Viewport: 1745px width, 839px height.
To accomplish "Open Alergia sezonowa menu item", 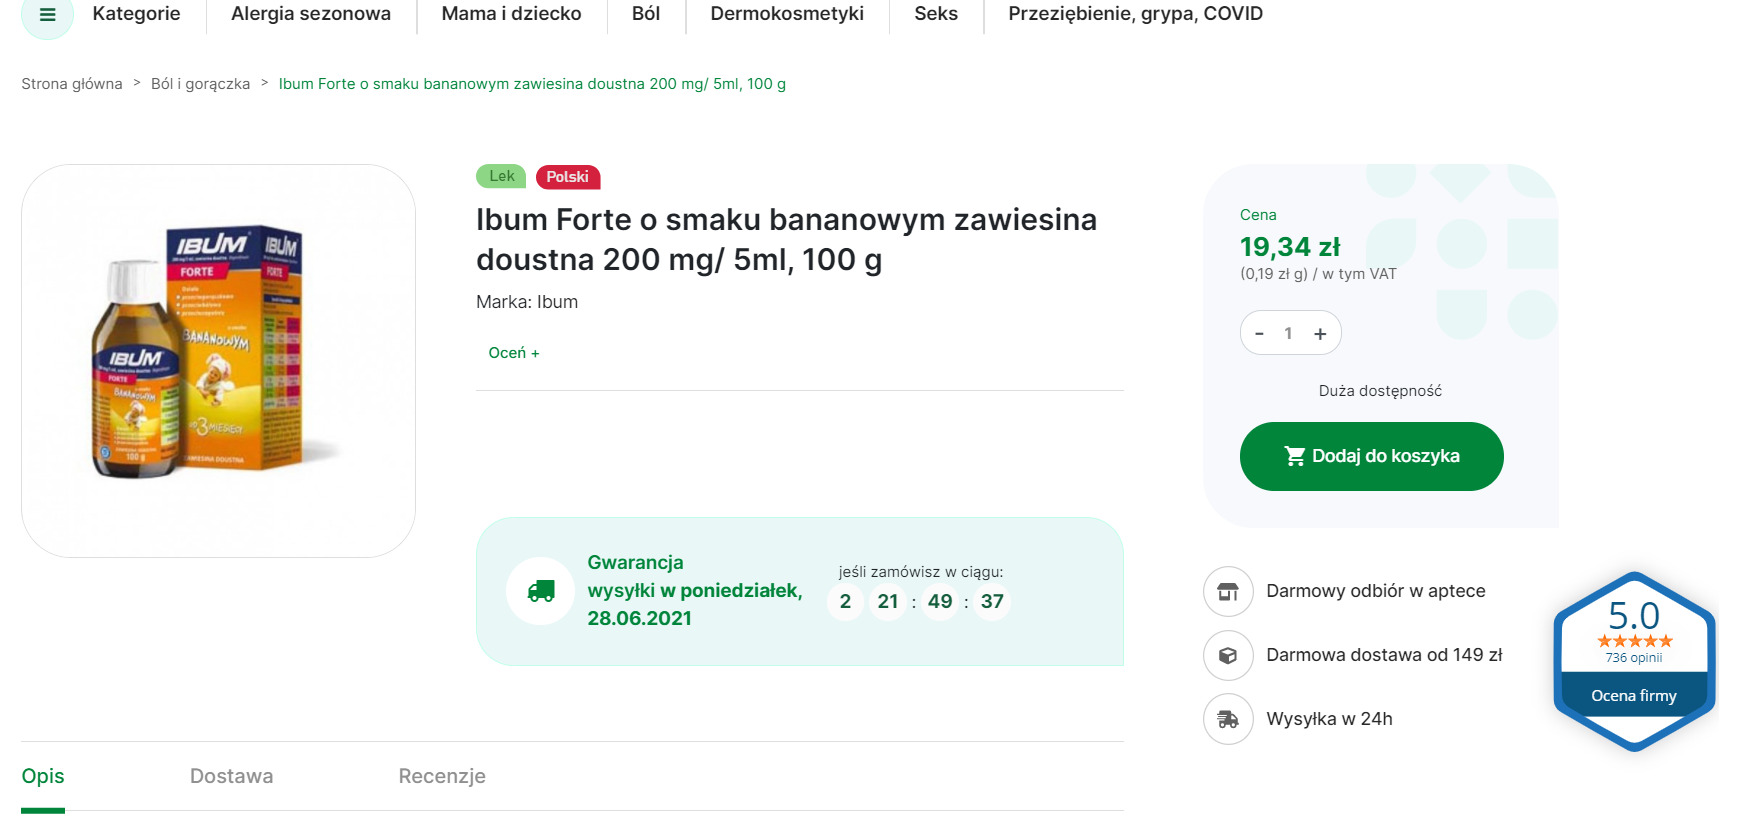I will click(x=310, y=14).
